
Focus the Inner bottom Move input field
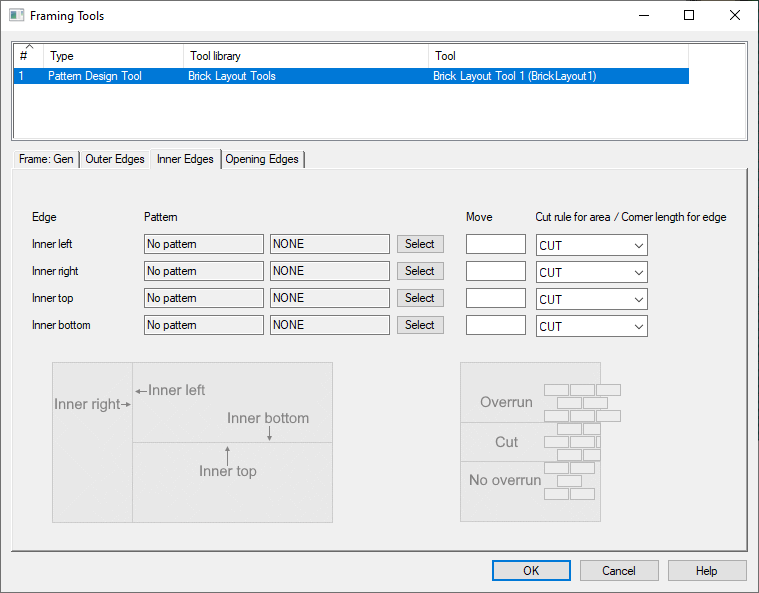coord(496,325)
